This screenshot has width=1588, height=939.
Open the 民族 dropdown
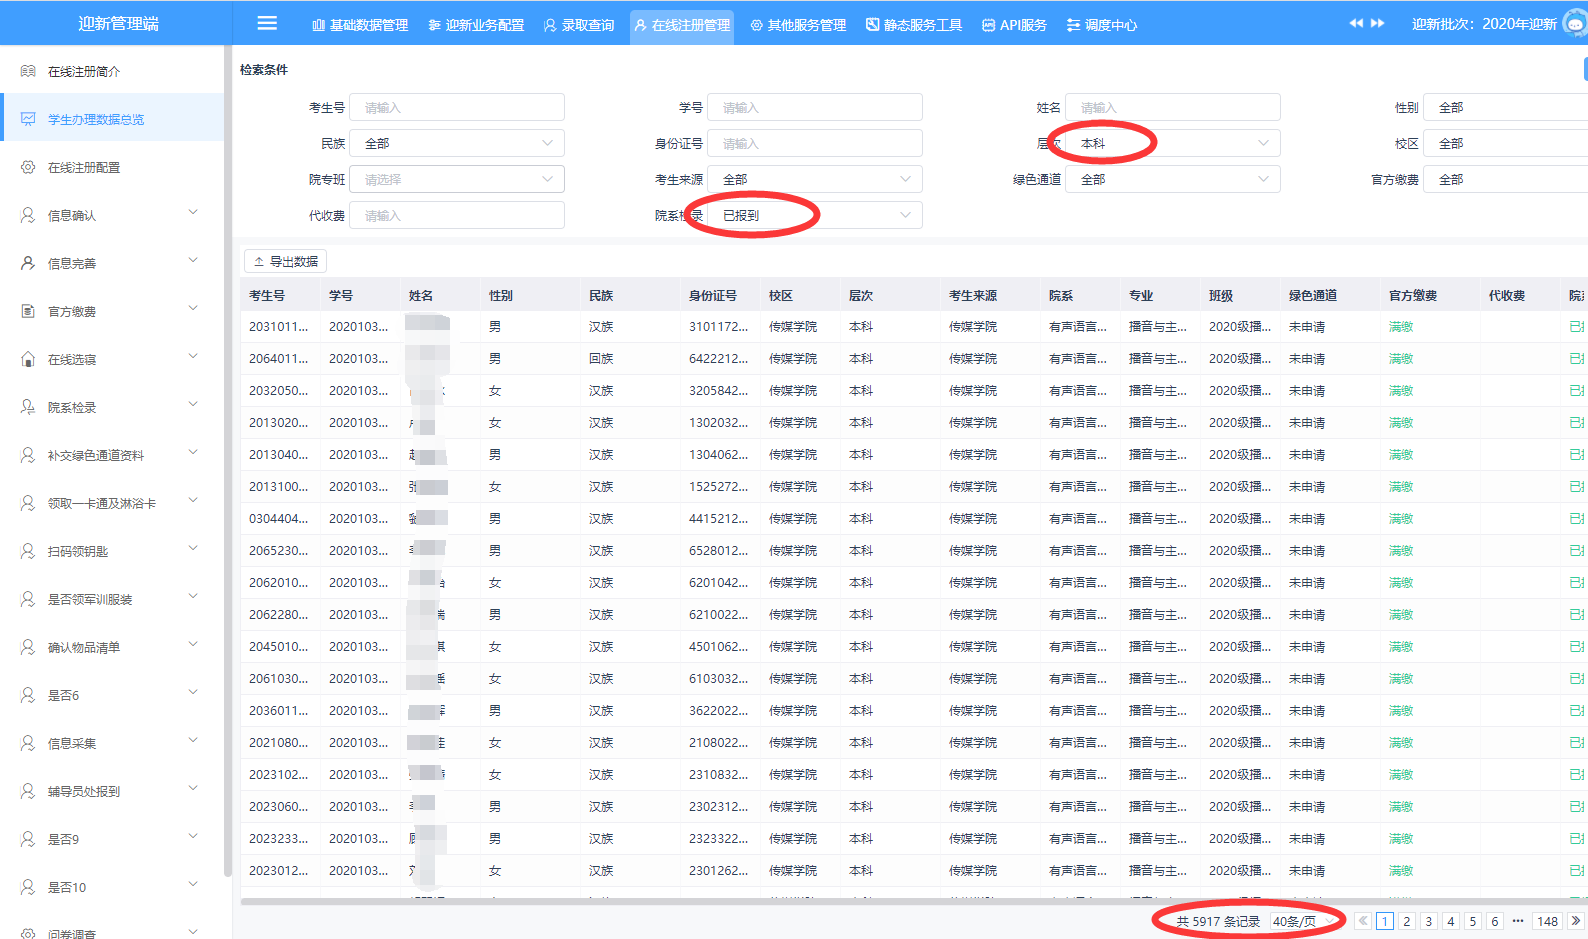click(x=457, y=143)
